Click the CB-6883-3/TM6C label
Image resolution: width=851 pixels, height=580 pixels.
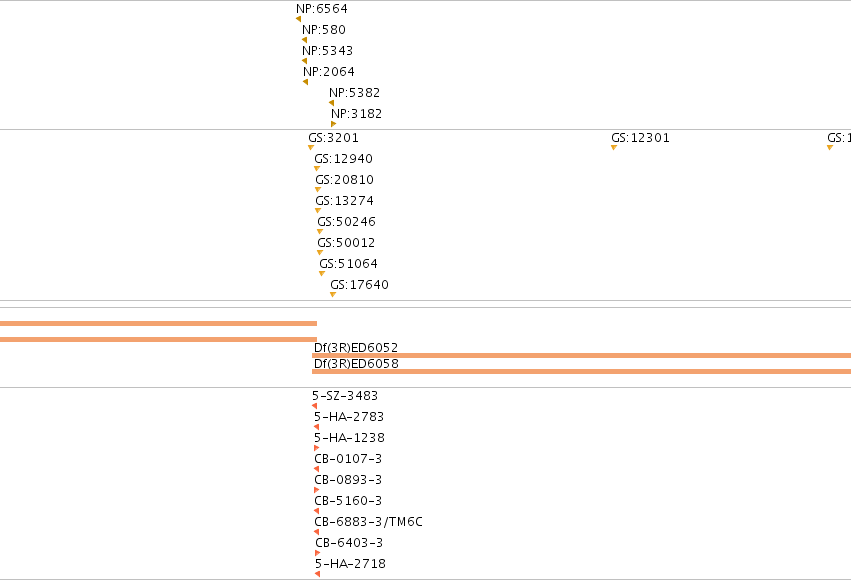pos(369,522)
